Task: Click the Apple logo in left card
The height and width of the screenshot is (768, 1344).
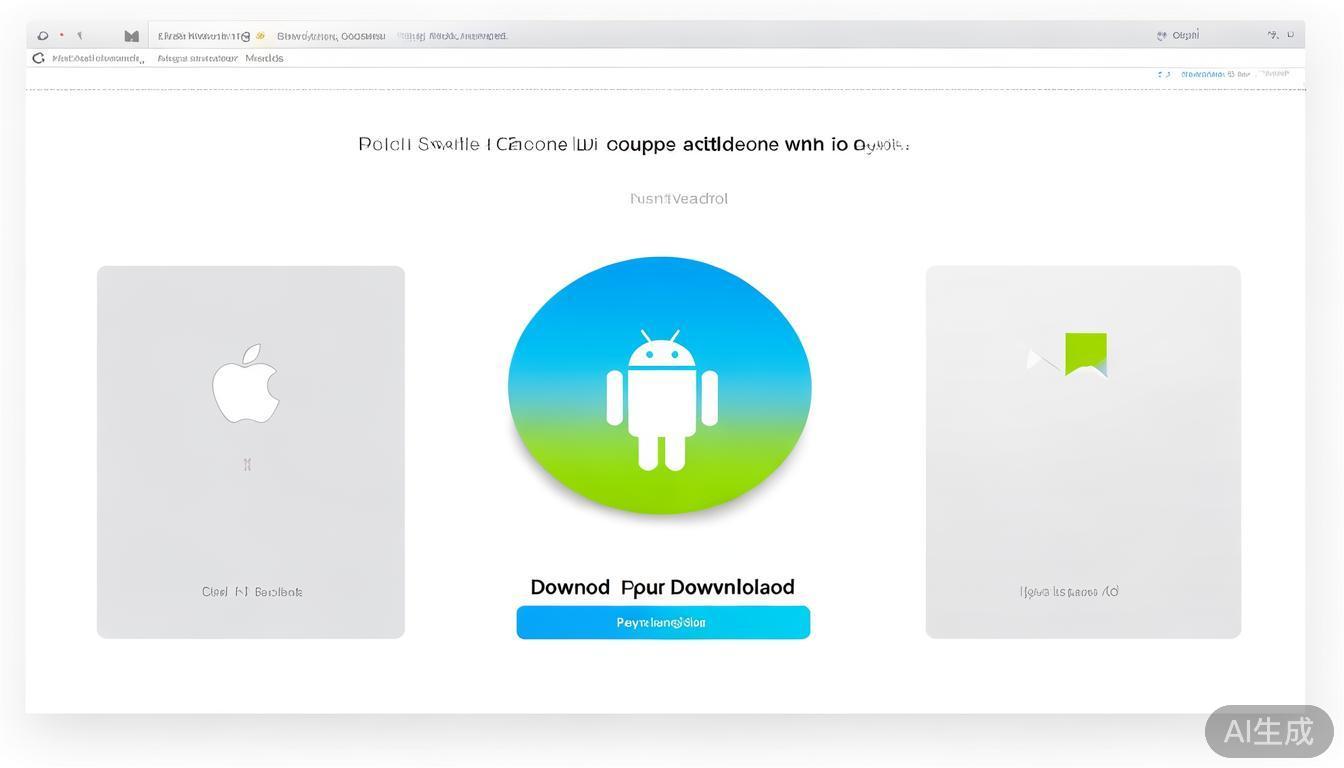Action: coord(246,384)
